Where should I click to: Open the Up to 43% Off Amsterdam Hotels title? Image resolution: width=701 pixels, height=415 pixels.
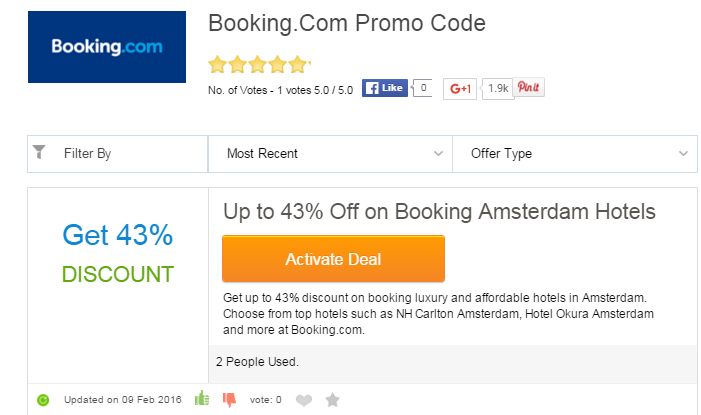439,212
